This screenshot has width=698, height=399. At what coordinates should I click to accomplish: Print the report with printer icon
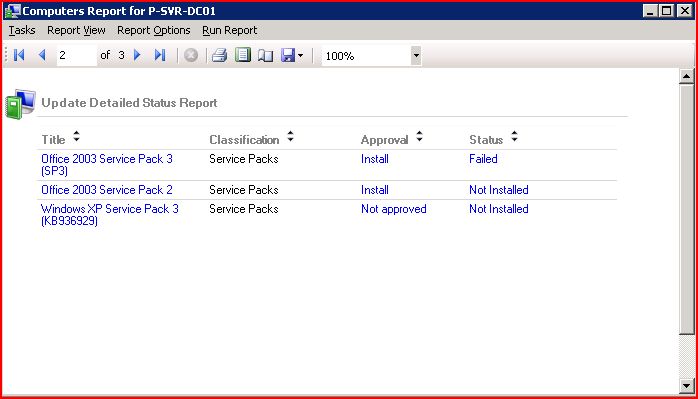[219, 55]
